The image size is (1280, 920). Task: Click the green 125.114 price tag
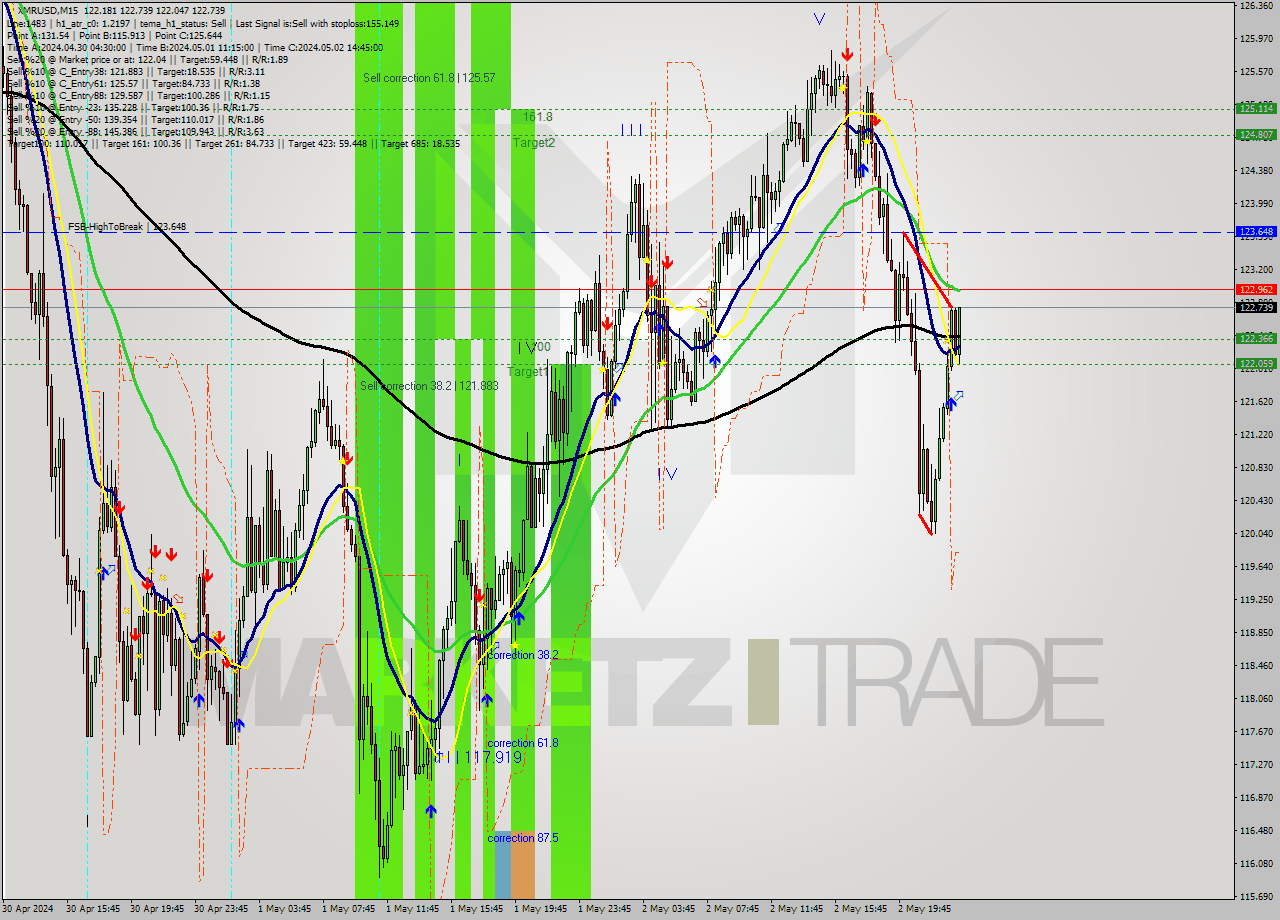[x=1256, y=108]
